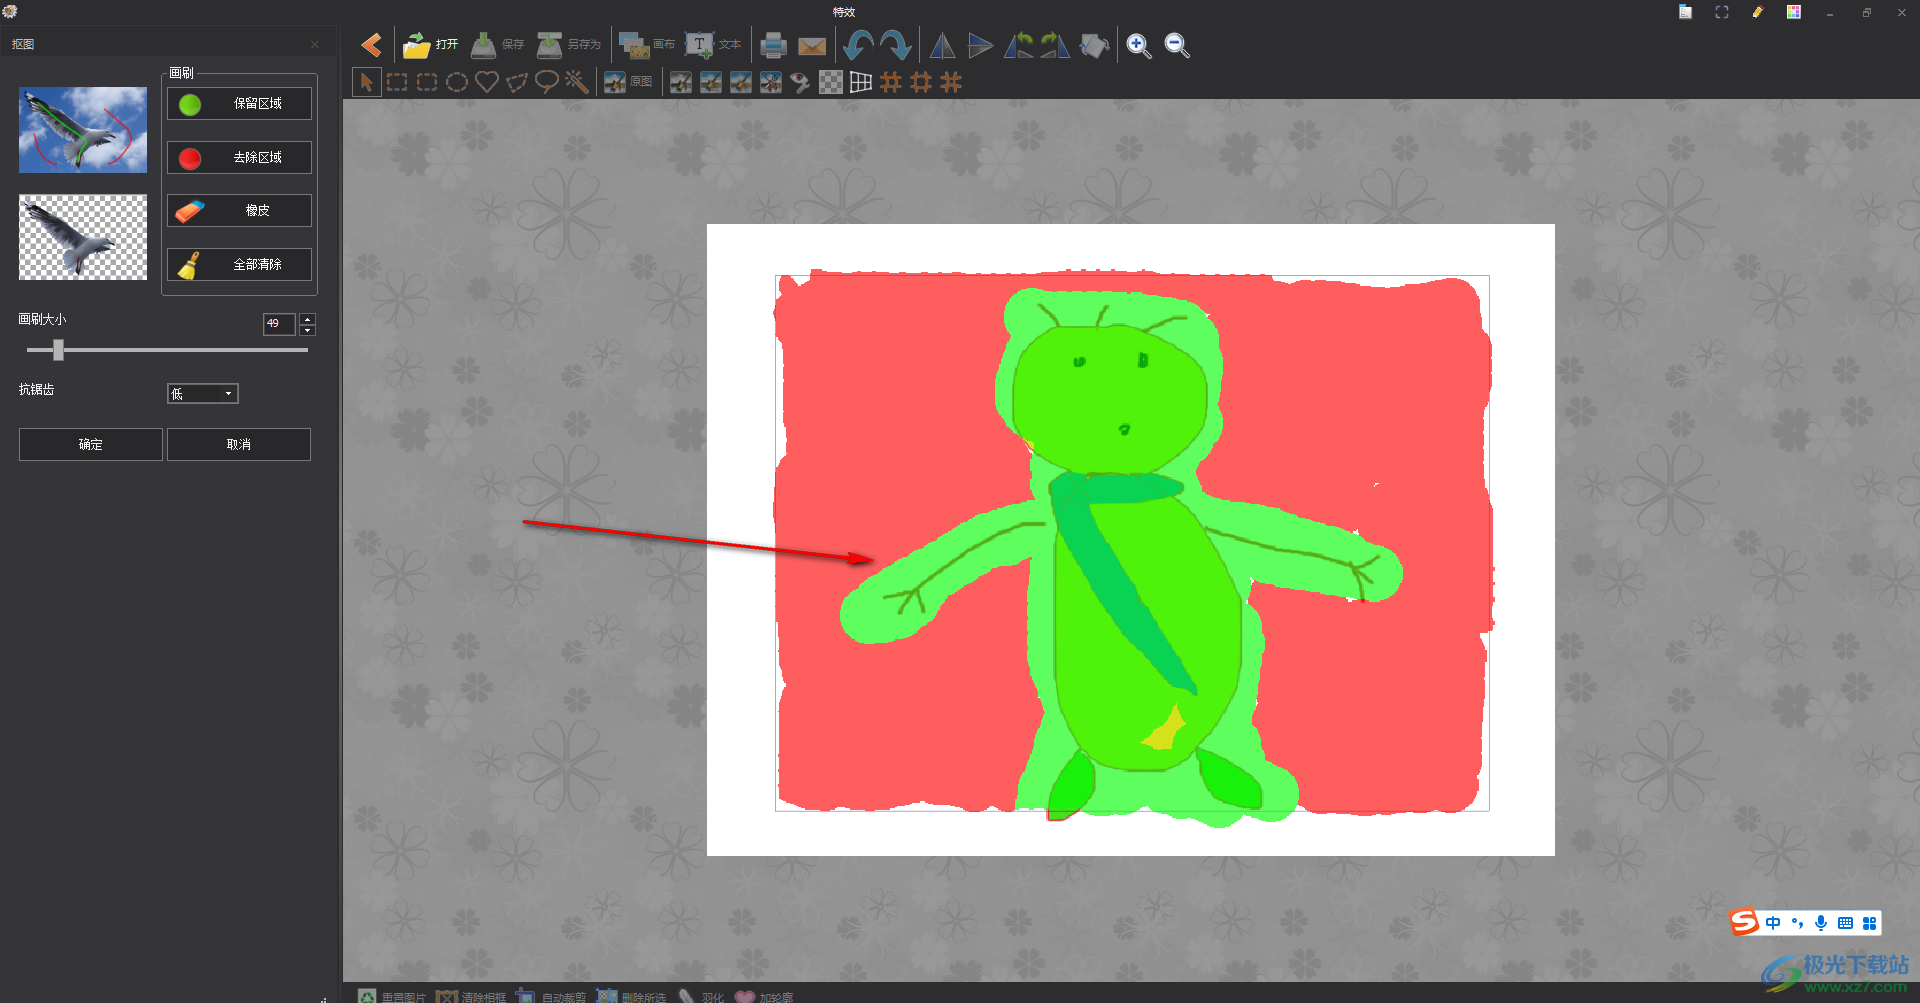
Task: Rotate image left icon
Action: 1018,45
